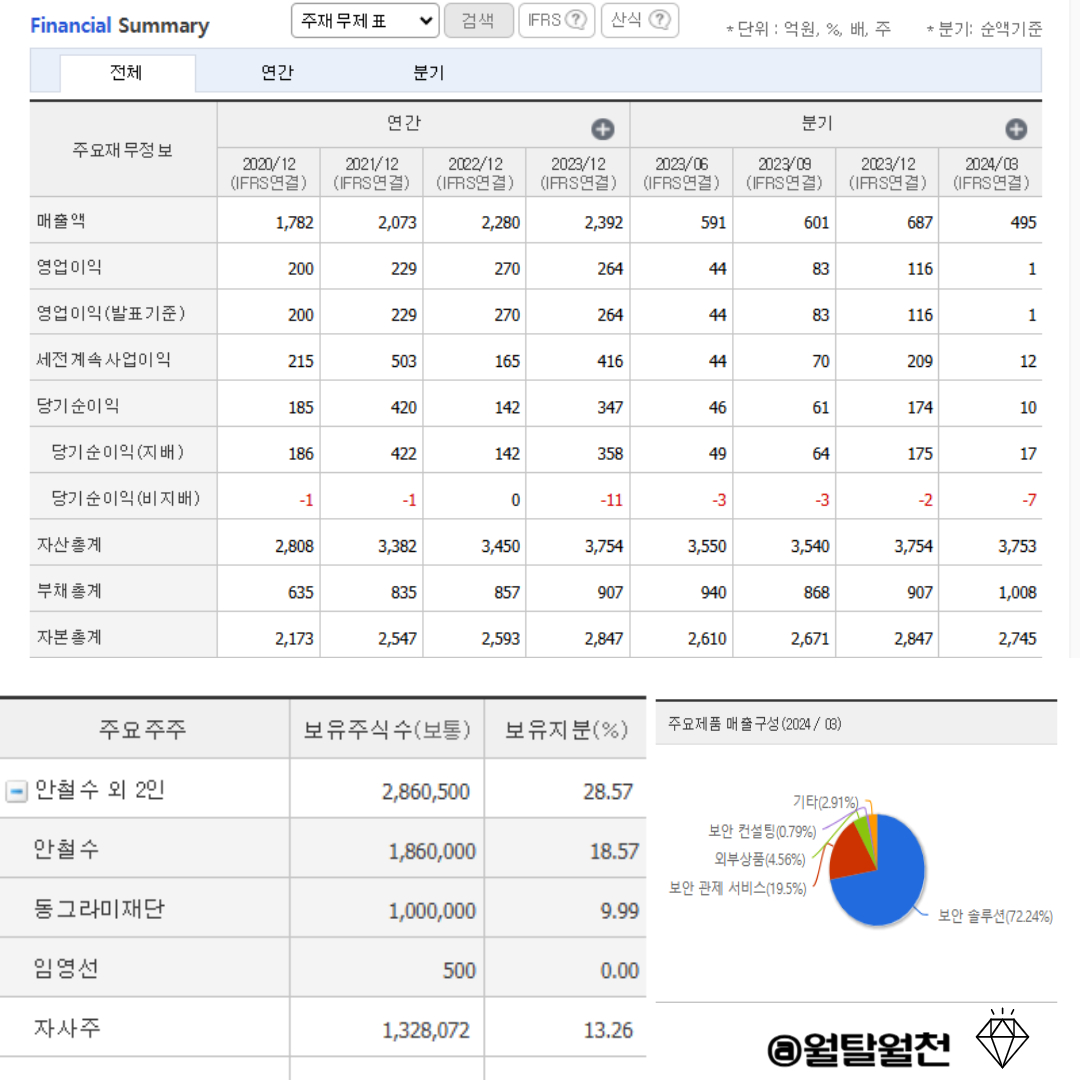Select the 전체 tab
1080x1080 pixels.
pyautogui.click(x=128, y=72)
